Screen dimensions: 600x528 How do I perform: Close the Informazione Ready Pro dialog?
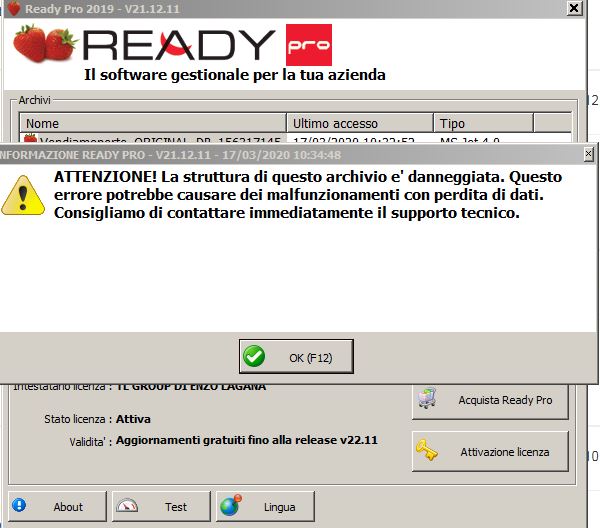pos(589,154)
